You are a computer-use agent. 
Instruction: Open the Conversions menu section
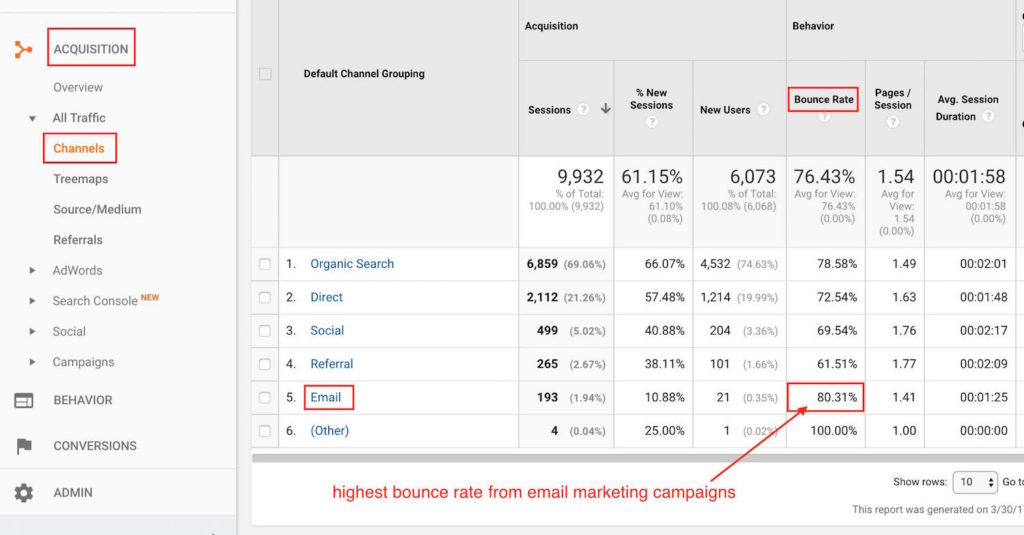pyautogui.click(x=95, y=446)
